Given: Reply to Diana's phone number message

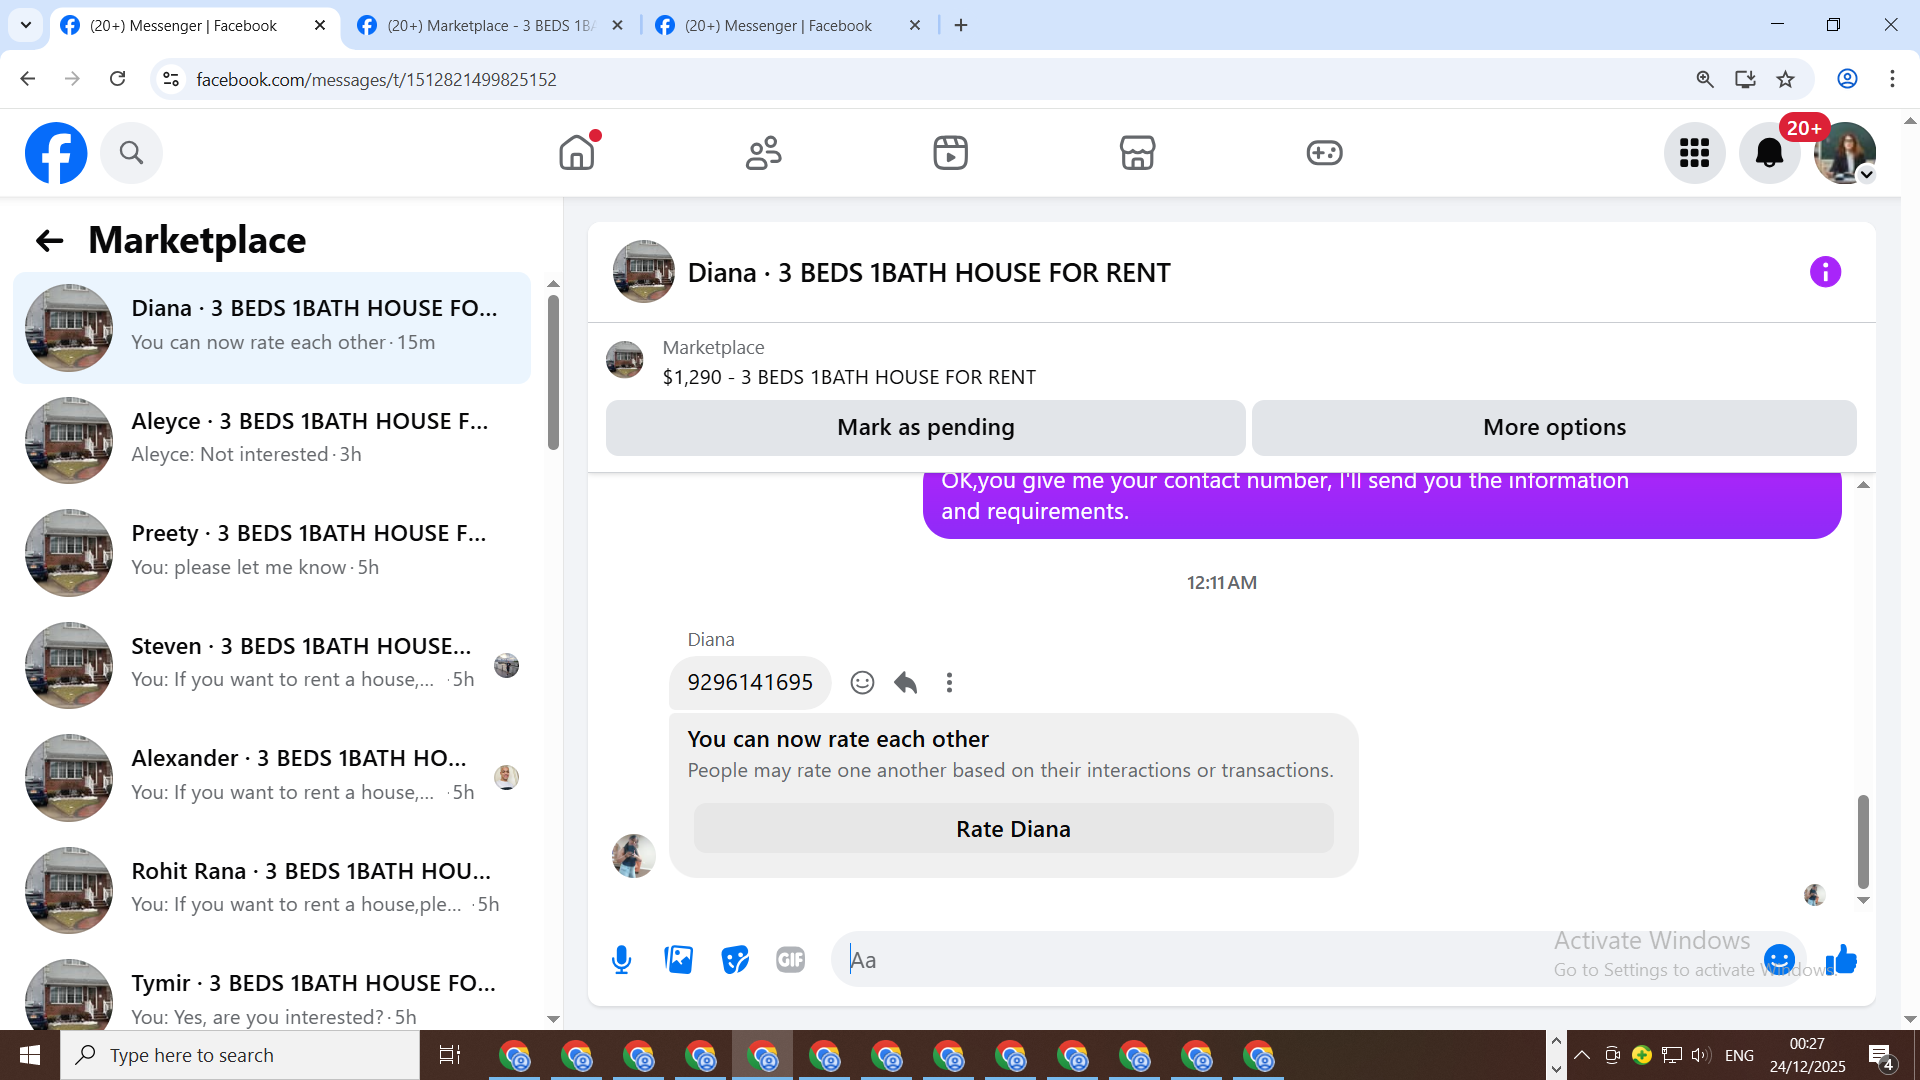Looking at the screenshot, I should [905, 682].
